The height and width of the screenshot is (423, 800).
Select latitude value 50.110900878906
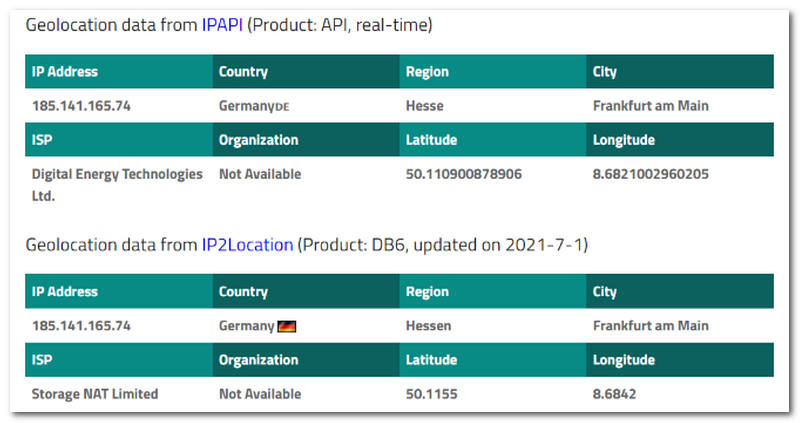[x=464, y=174]
